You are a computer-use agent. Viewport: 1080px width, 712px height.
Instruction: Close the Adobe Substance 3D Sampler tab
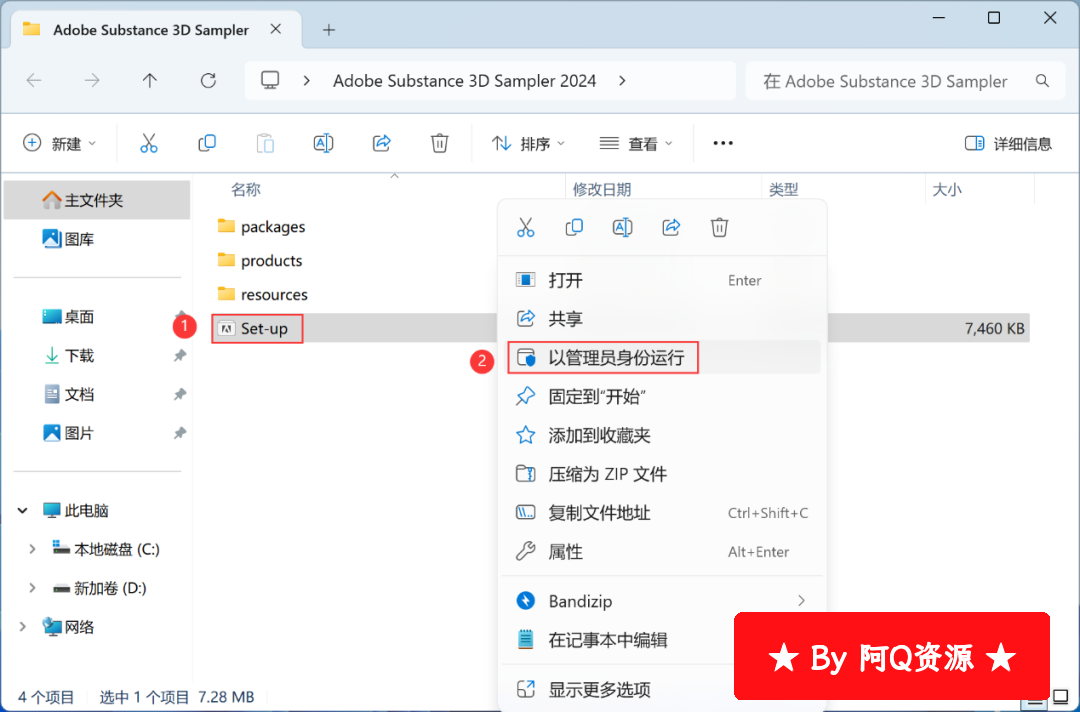276,30
